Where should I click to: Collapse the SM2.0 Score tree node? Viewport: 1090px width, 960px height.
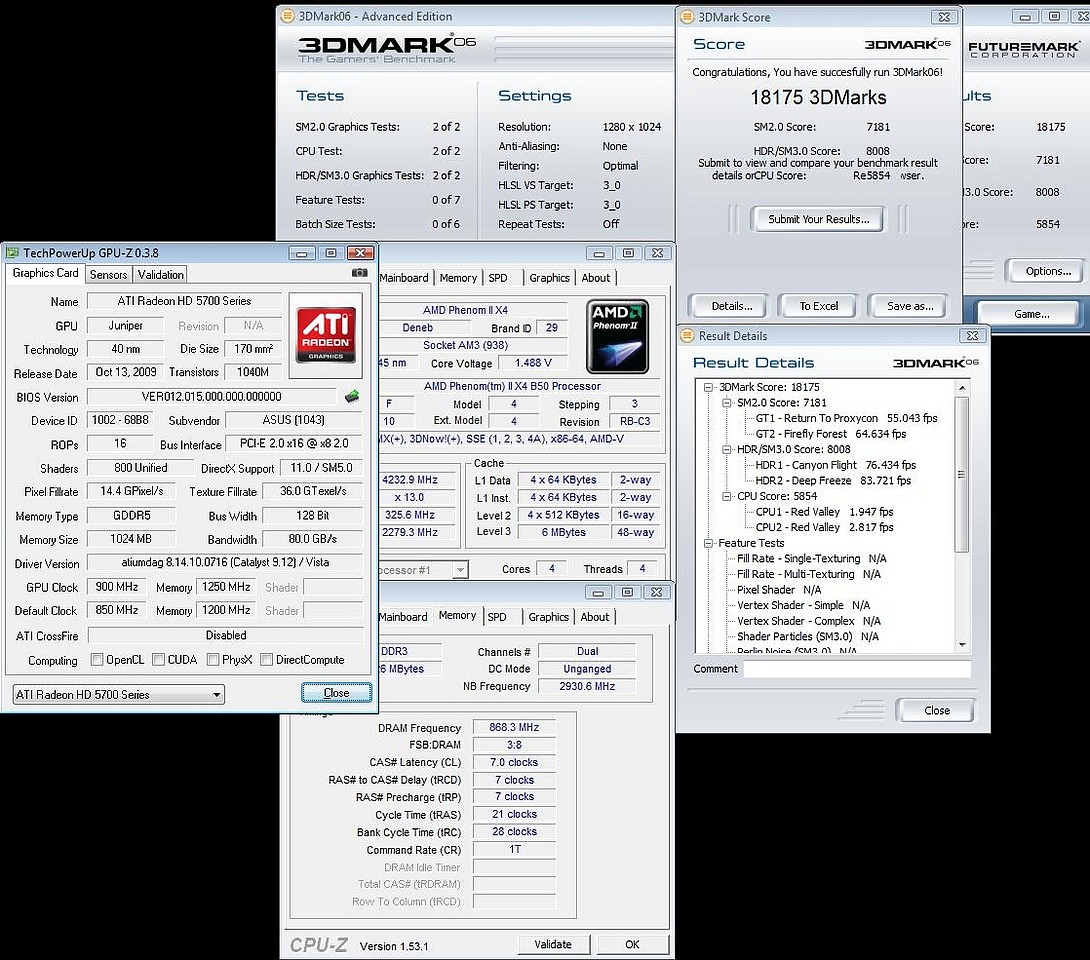726,403
